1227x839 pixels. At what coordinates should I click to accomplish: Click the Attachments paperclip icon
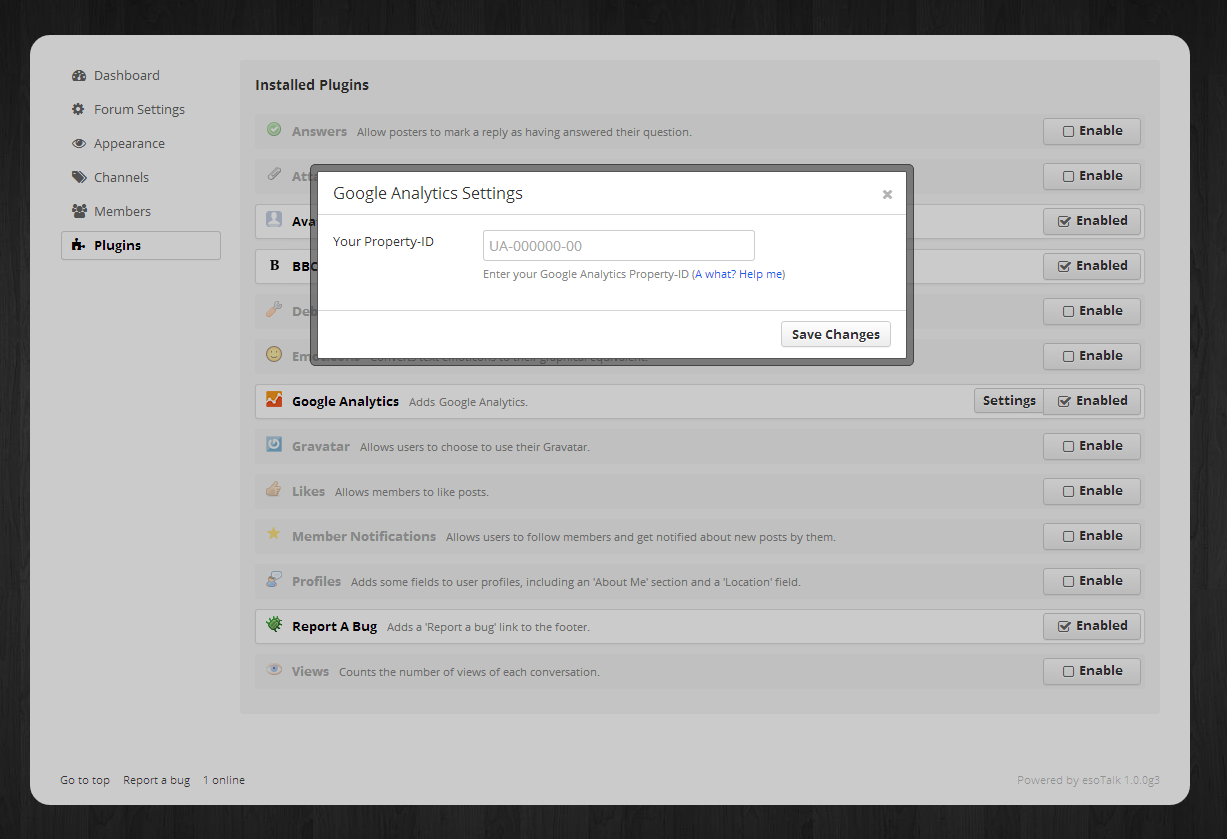(x=274, y=174)
